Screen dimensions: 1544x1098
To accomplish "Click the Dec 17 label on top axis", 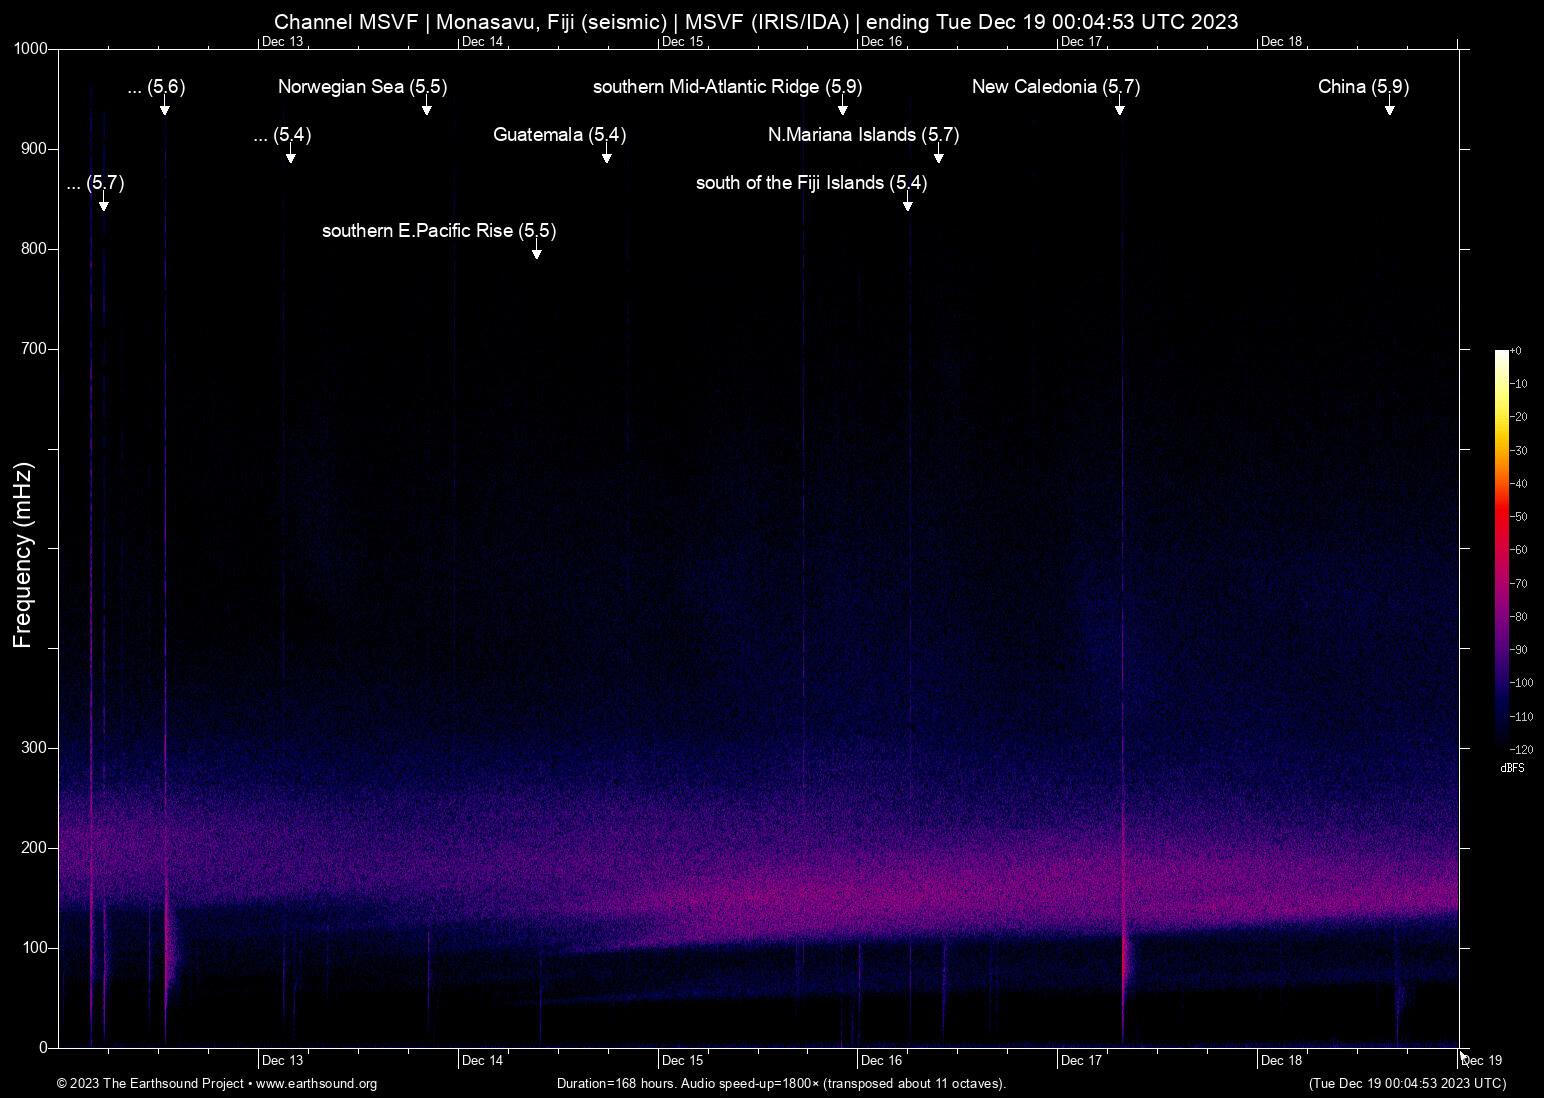I will coord(1083,42).
